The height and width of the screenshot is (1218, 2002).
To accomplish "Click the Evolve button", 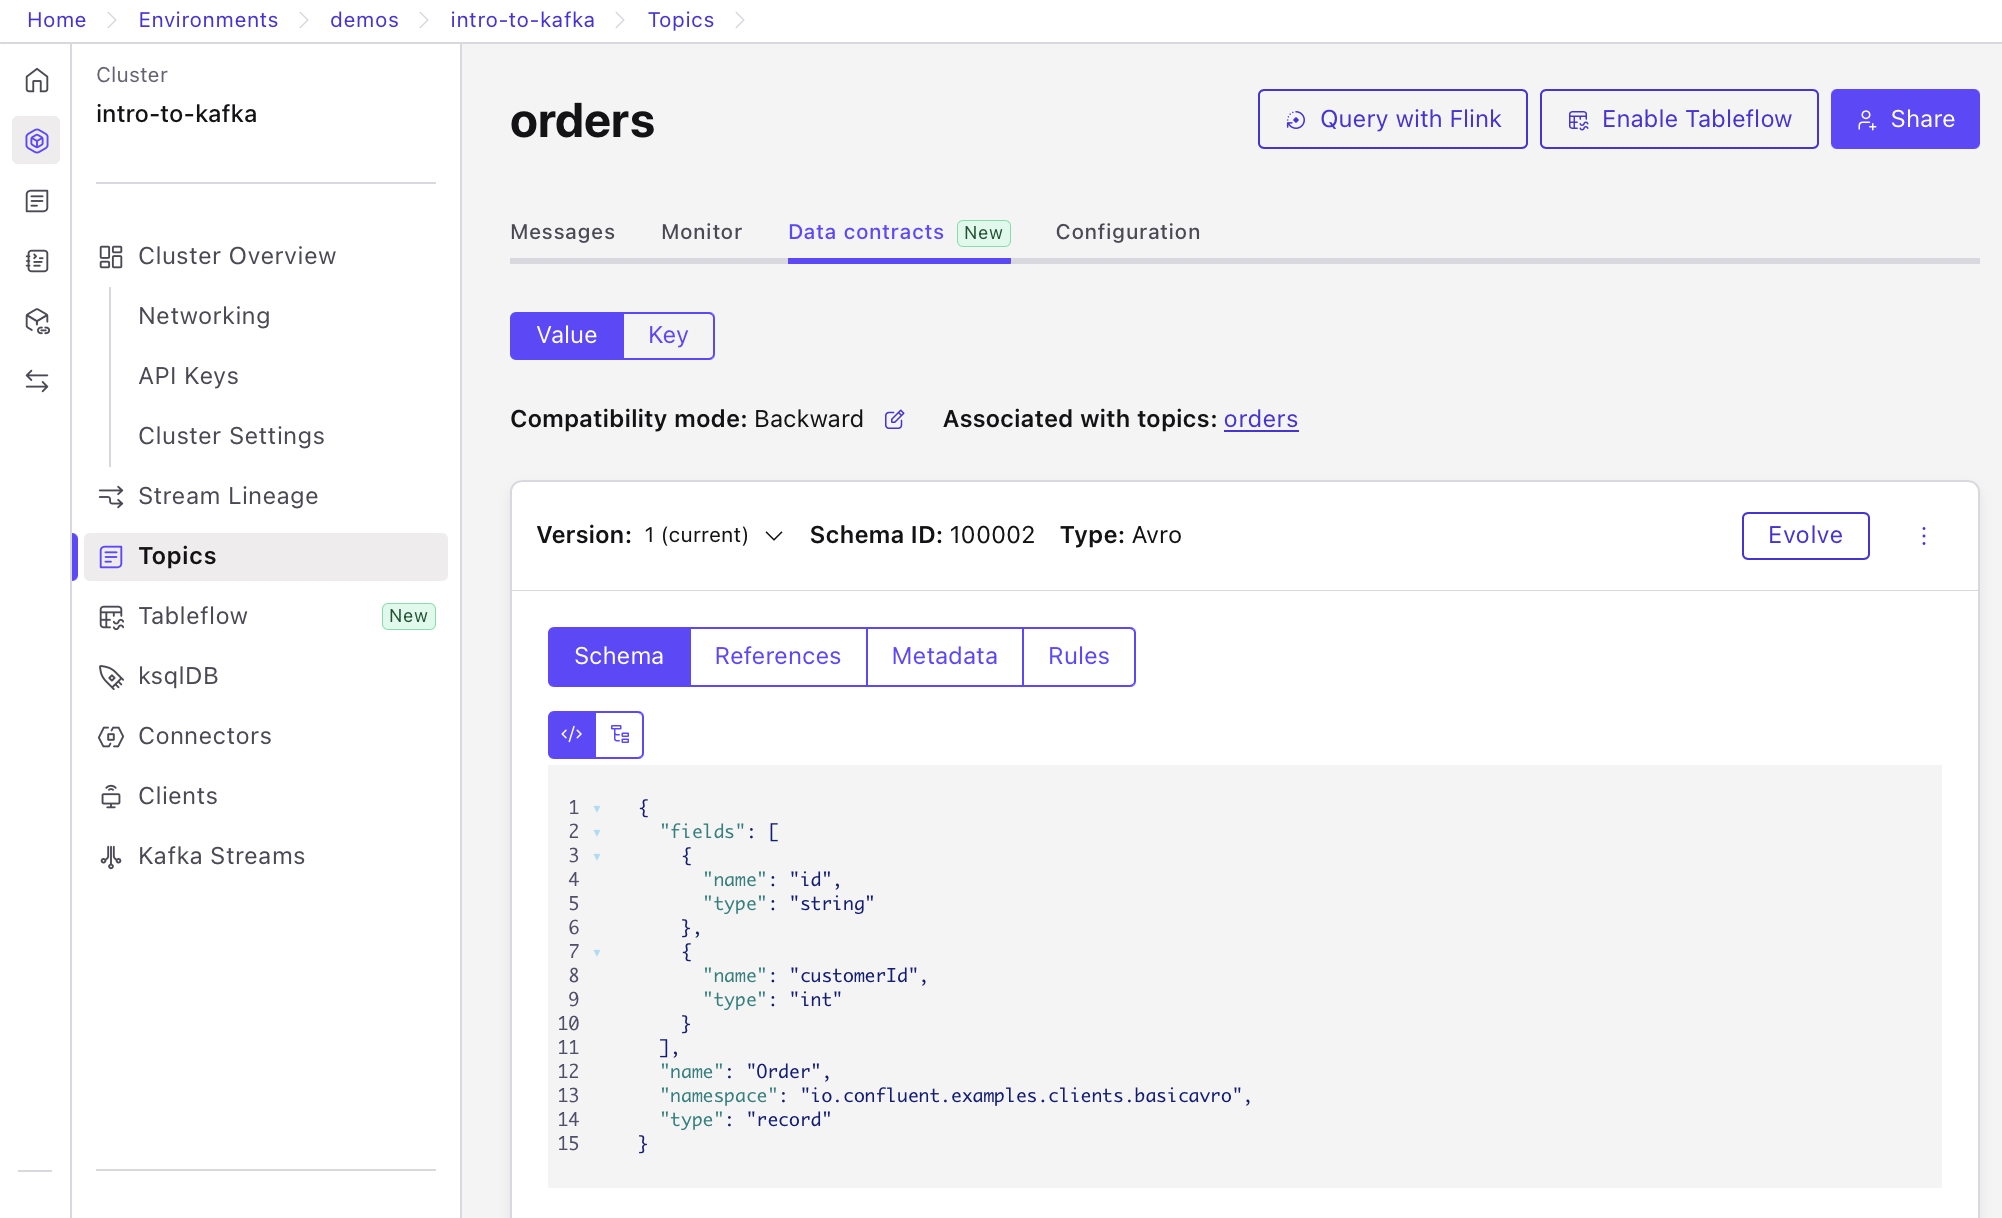I will tap(1804, 536).
